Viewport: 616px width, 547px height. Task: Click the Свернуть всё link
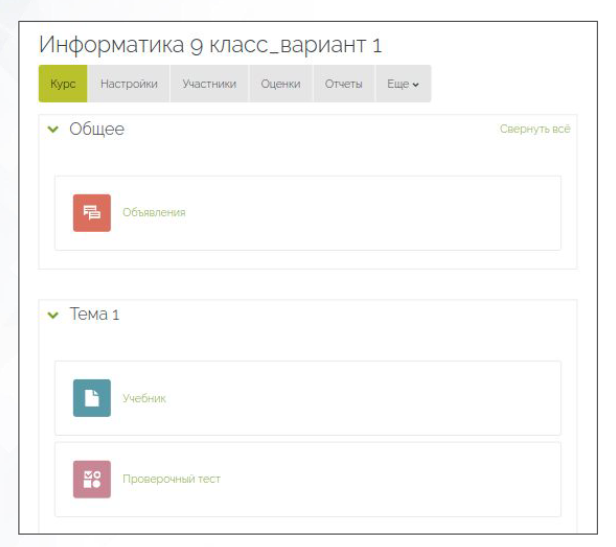click(534, 130)
